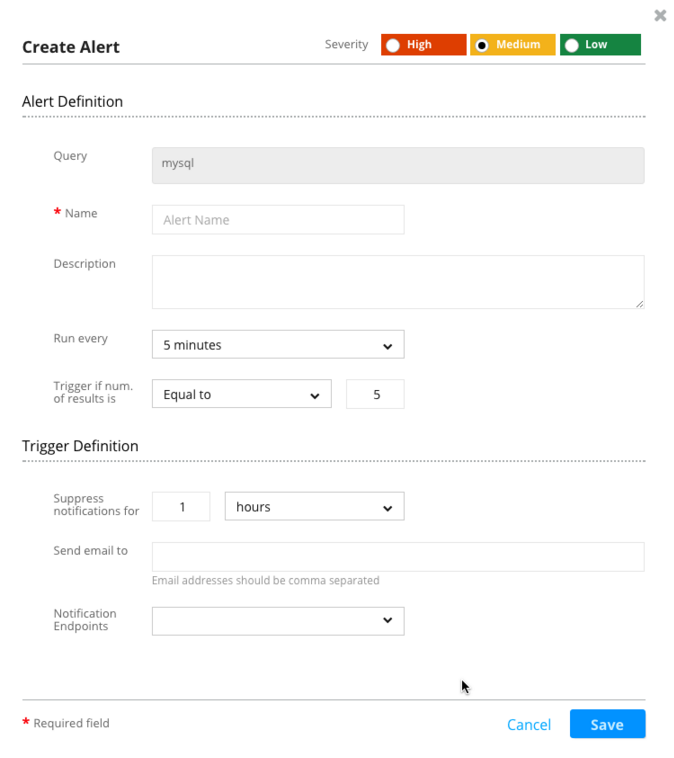Click the hours dropdown chevron arrow
674x758 pixels.
[387, 508]
